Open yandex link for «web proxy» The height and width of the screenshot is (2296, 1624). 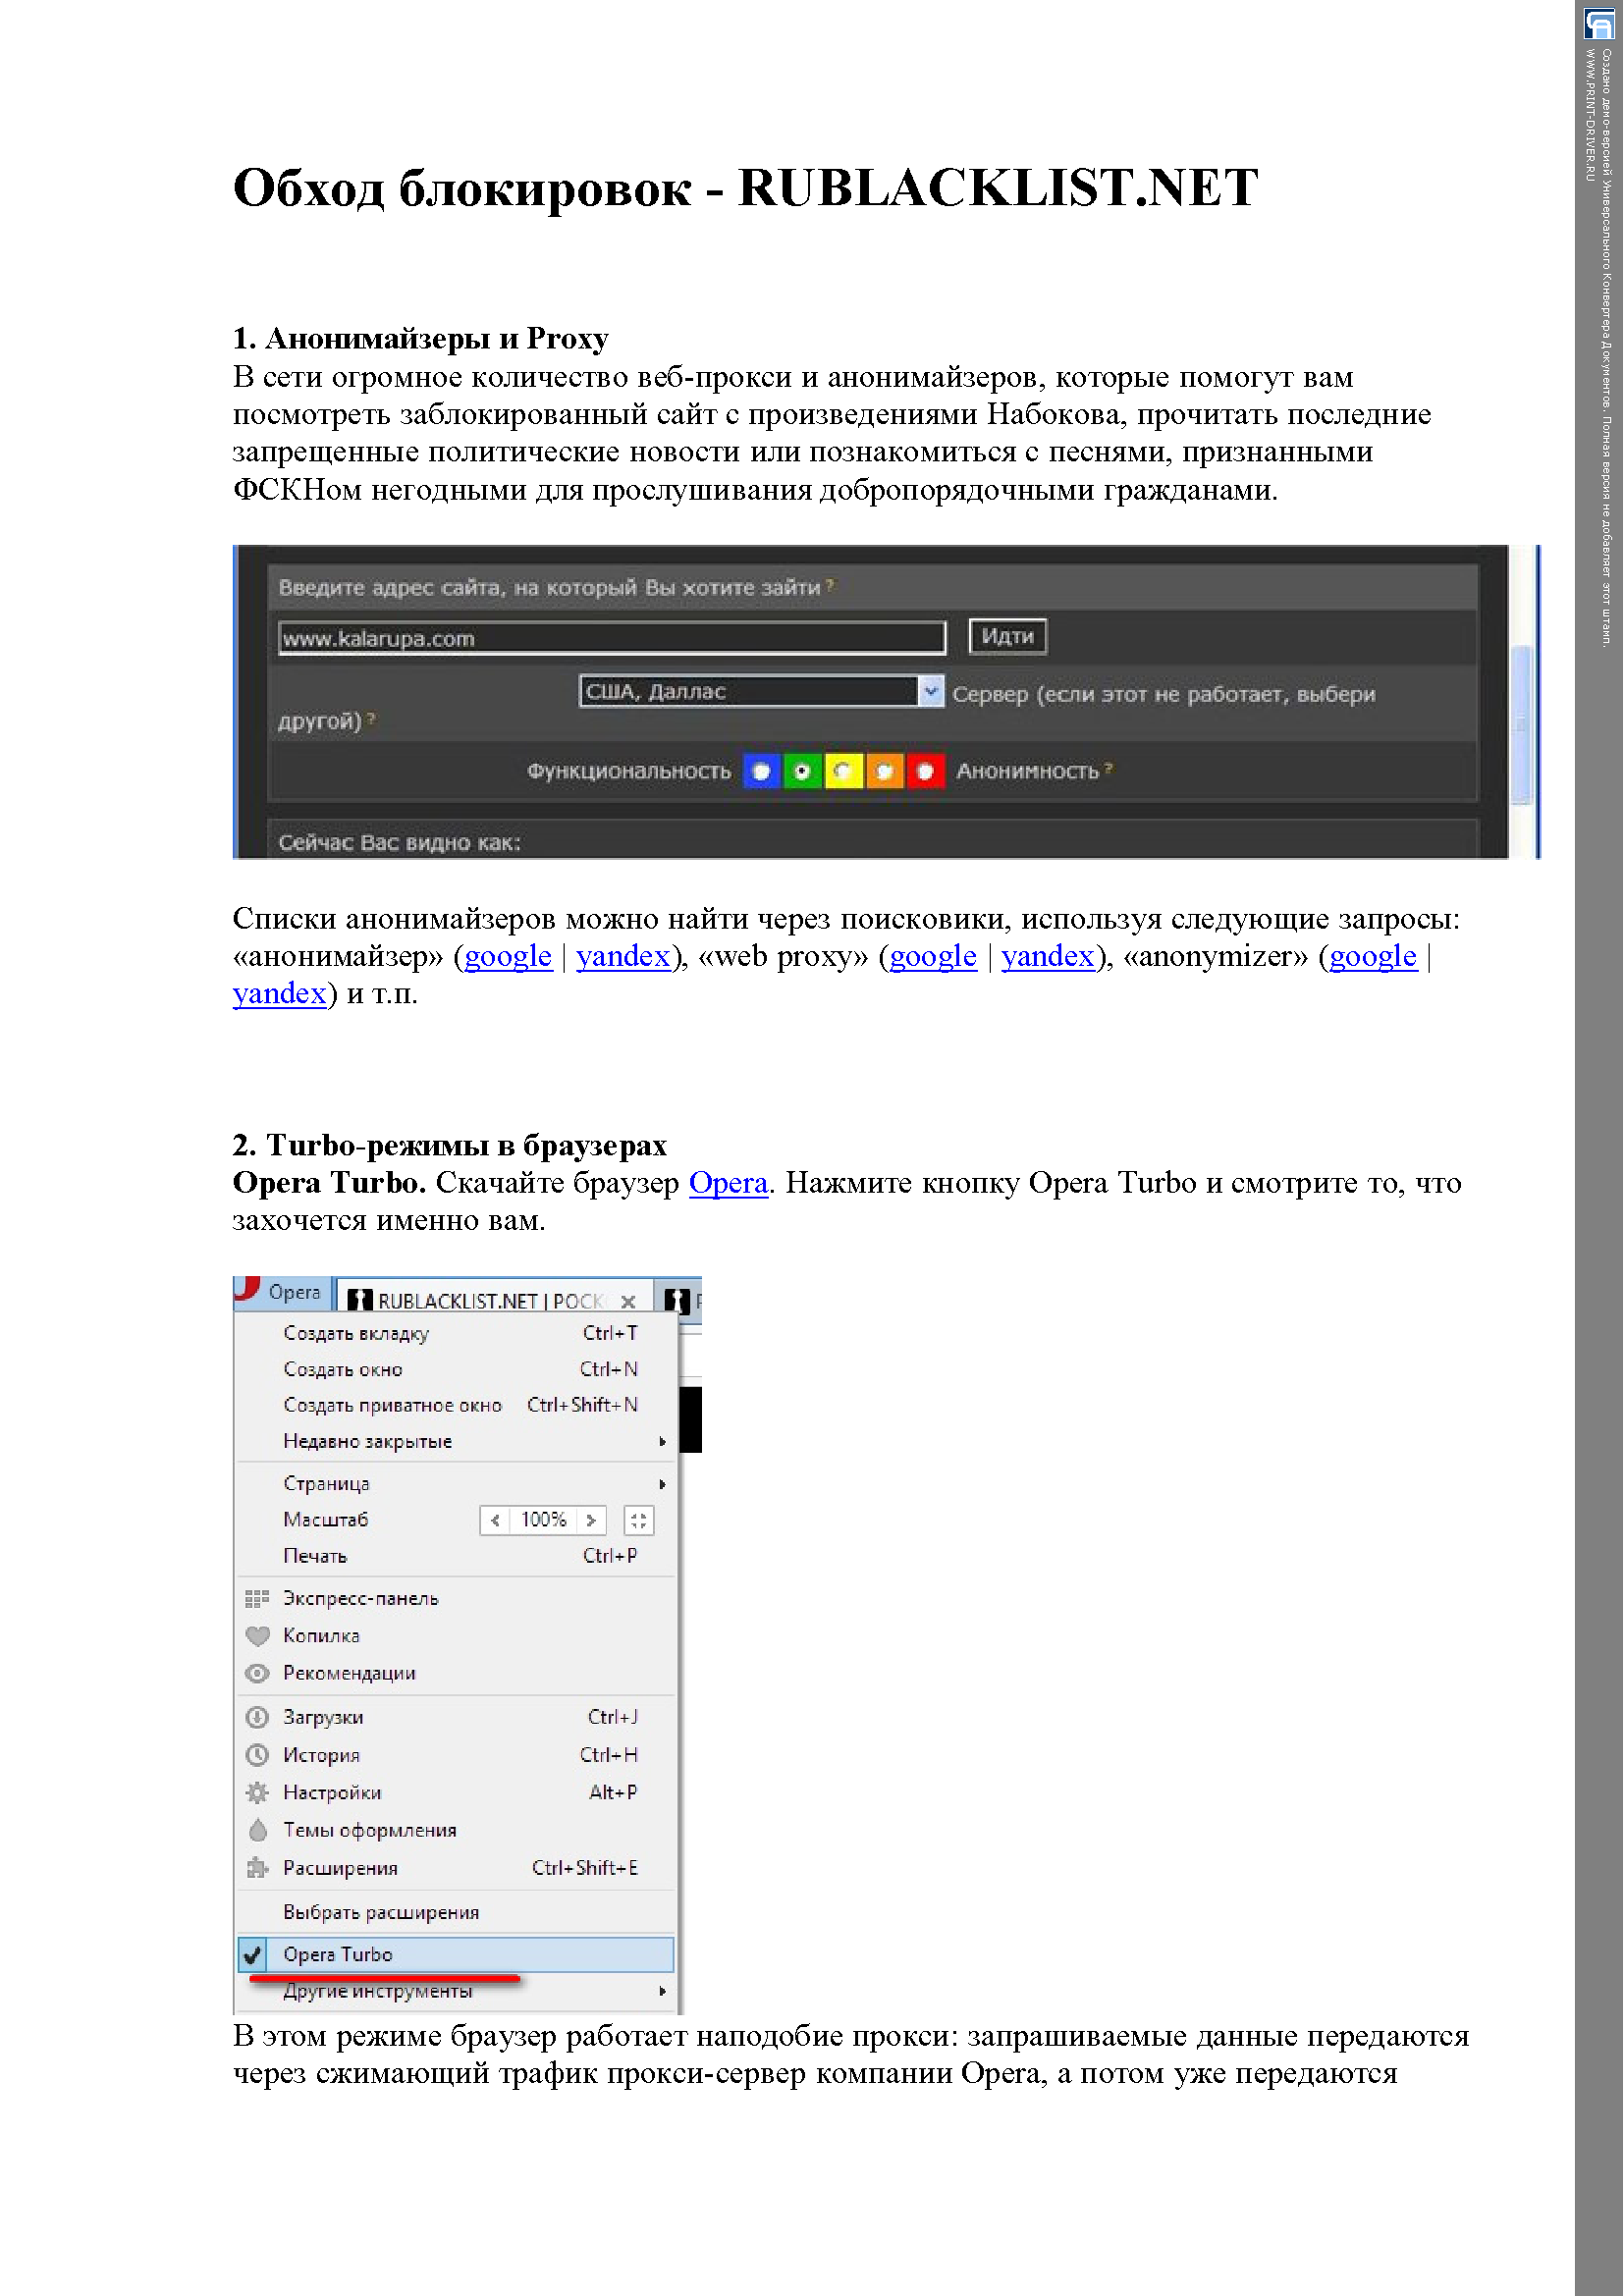point(1048,957)
